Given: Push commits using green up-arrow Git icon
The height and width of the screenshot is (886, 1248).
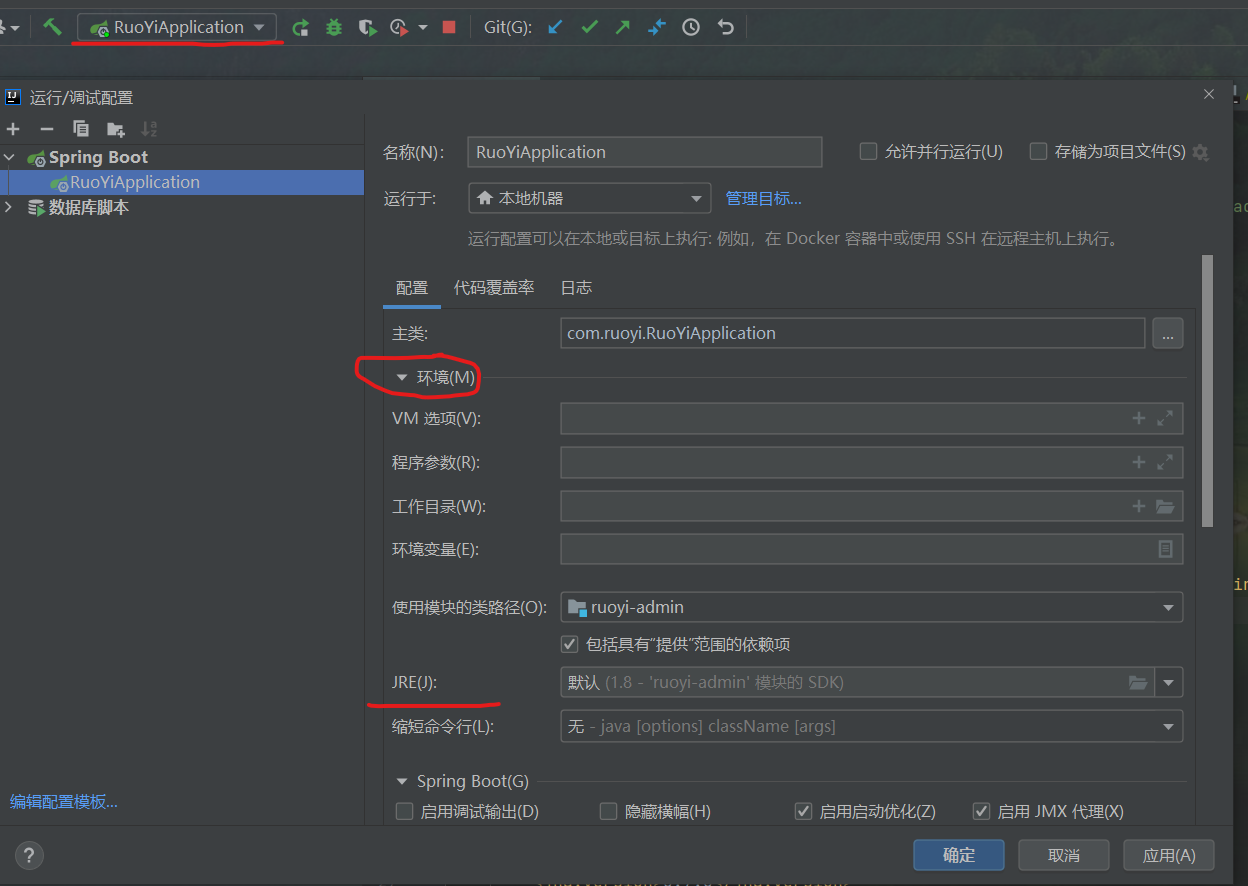Looking at the screenshot, I should (x=621, y=27).
